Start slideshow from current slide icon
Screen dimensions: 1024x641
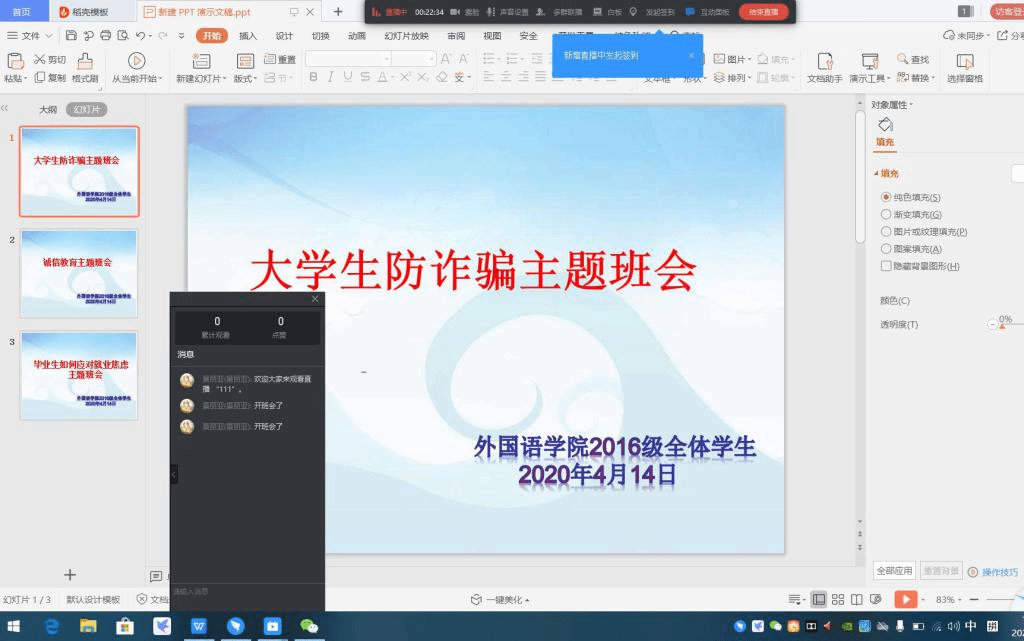click(x=136, y=62)
